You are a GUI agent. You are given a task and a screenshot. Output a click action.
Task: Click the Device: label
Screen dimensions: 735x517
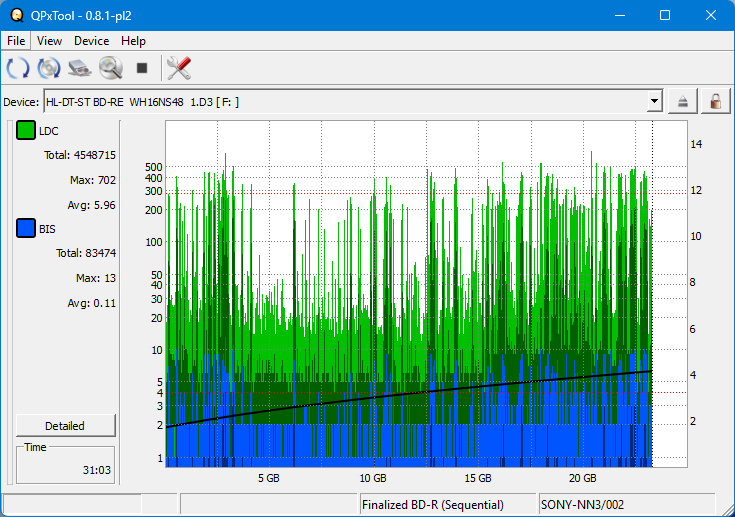point(21,102)
